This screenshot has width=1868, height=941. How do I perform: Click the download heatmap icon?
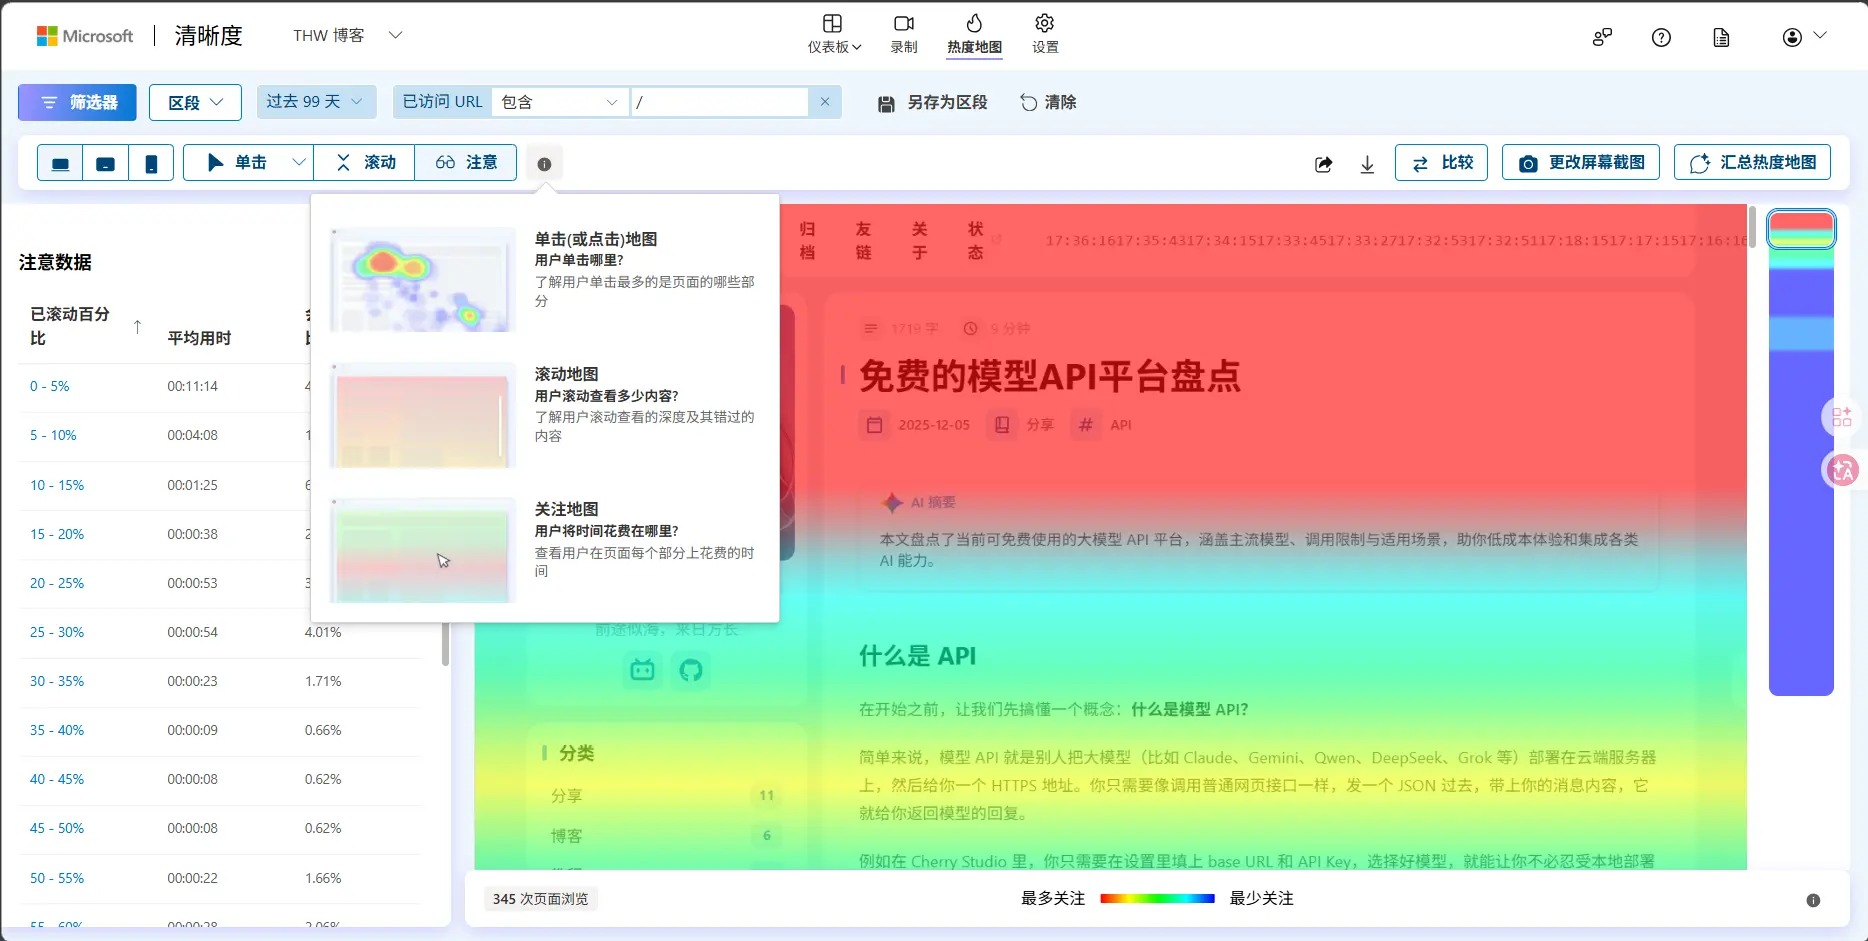[x=1366, y=163]
